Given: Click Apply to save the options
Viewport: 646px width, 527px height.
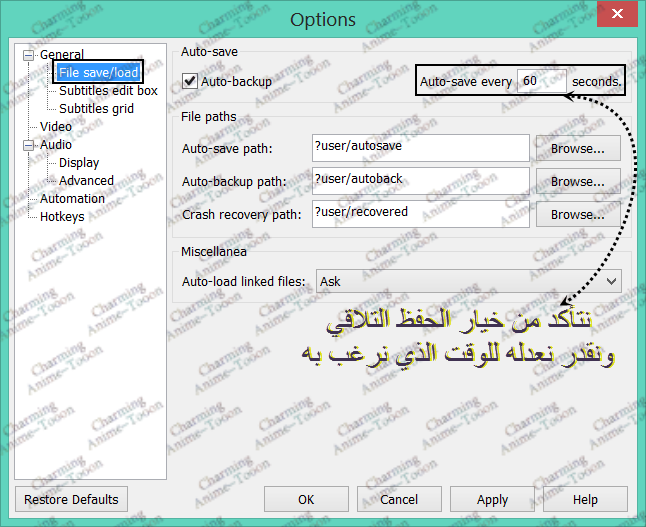Looking at the screenshot, I should coord(492,499).
